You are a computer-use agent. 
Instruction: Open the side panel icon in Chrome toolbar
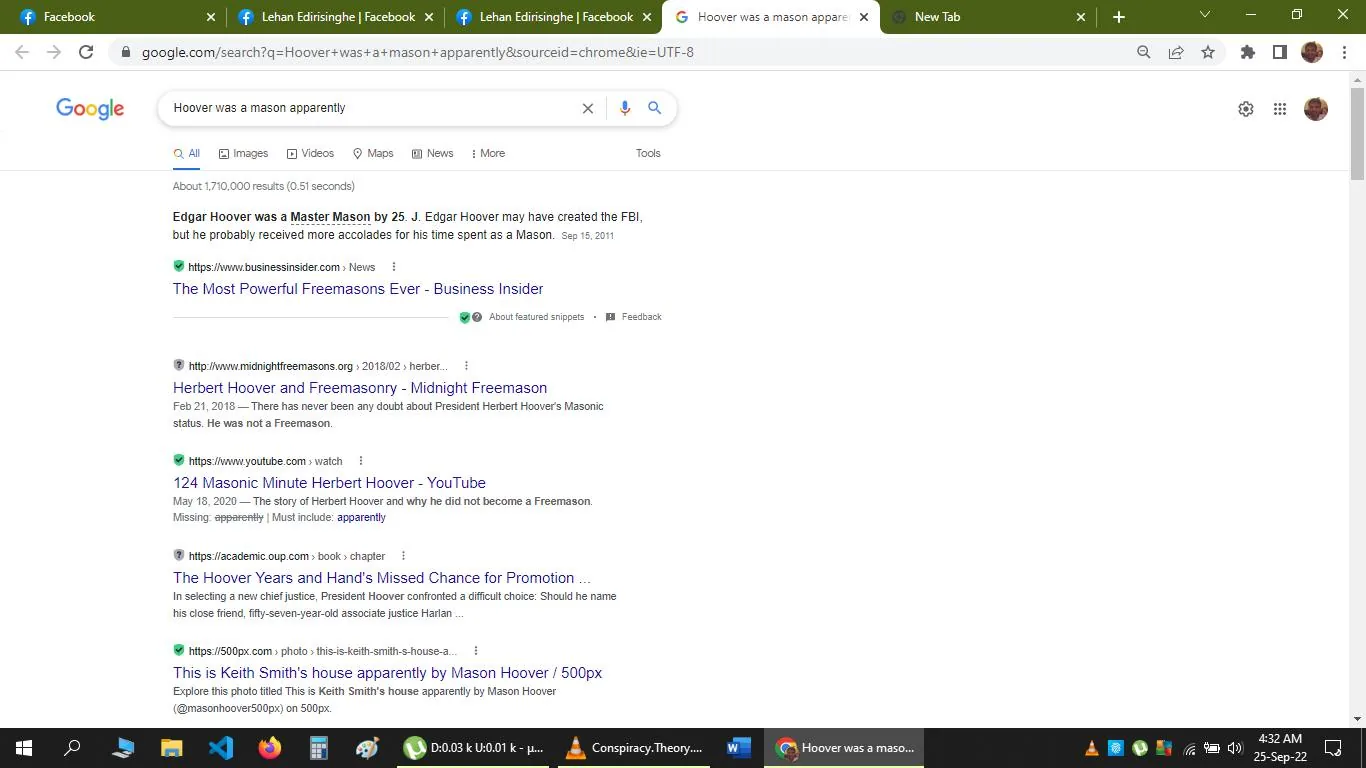tap(1279, 50)
